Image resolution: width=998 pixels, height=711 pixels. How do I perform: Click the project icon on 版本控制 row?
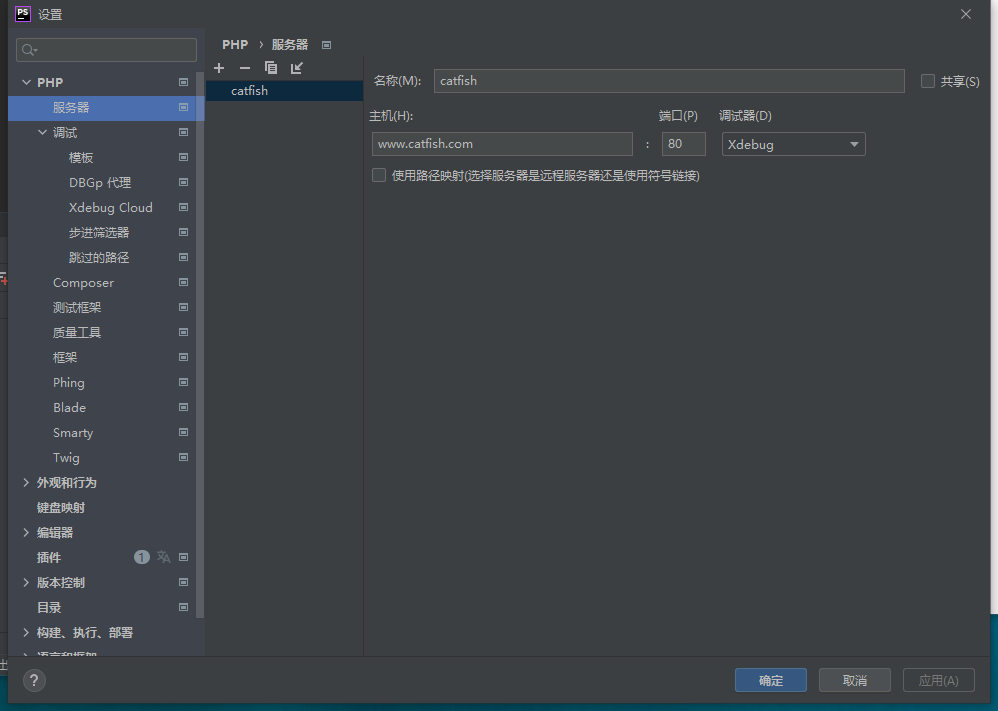[183, 582]
